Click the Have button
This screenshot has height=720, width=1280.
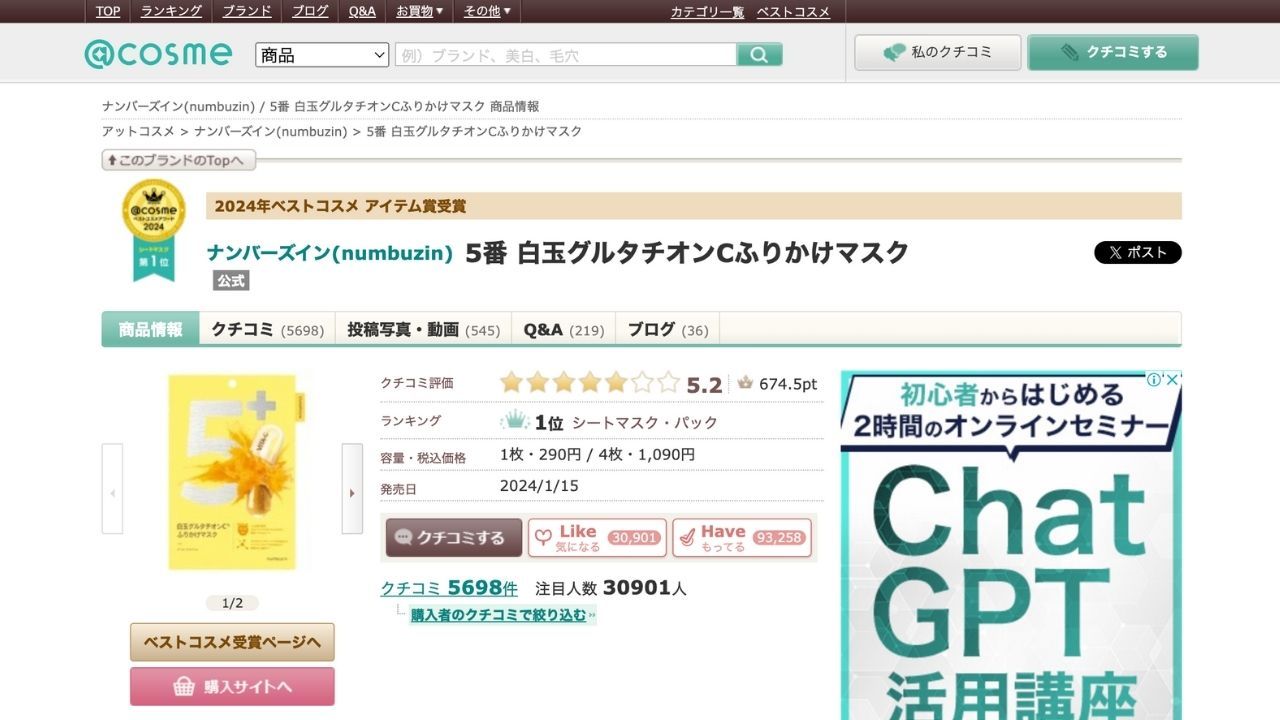click(741, 537)
